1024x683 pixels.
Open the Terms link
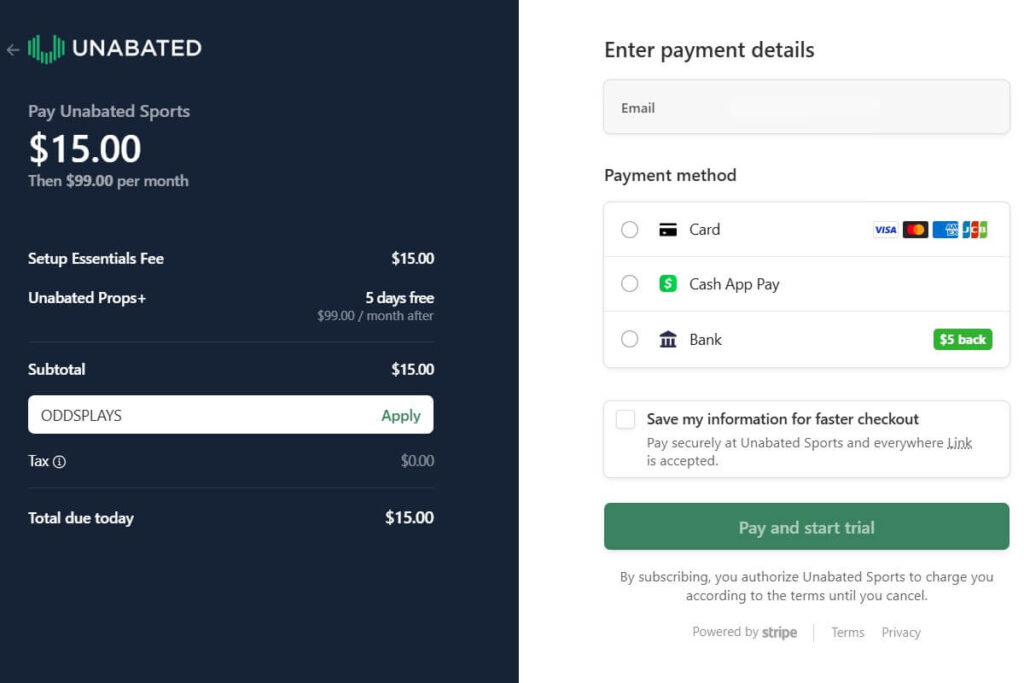847,632
